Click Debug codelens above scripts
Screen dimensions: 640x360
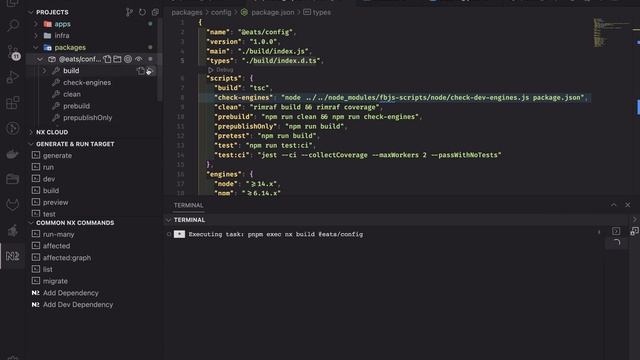point(221,70)
